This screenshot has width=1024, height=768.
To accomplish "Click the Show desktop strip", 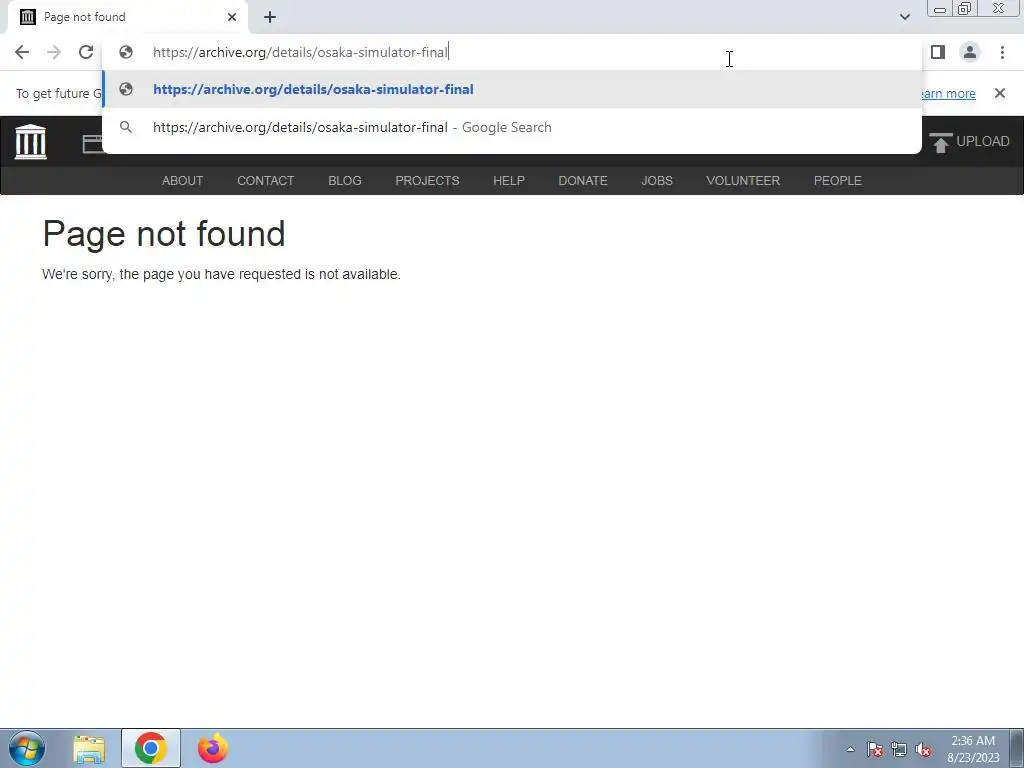I will coord(1017,748).
